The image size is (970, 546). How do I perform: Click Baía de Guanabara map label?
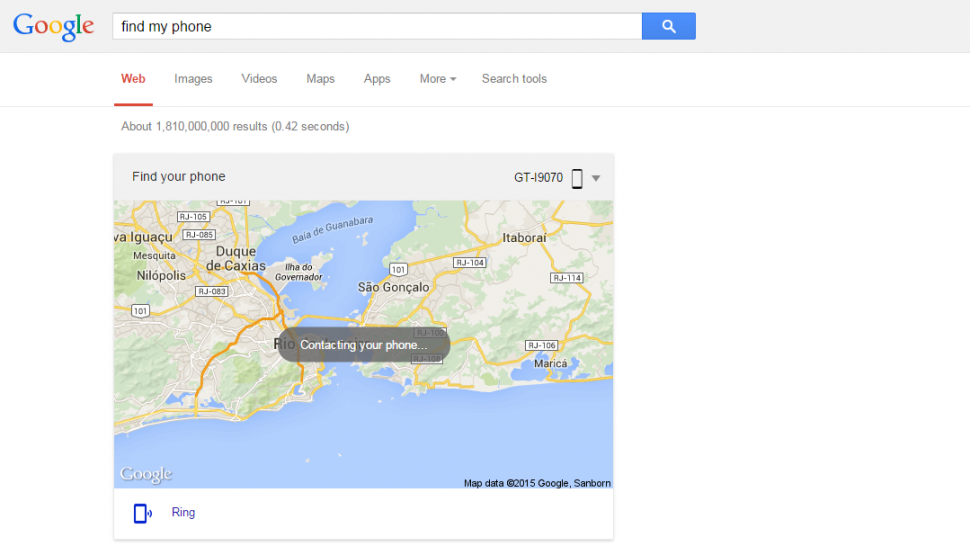click(333, 229)
